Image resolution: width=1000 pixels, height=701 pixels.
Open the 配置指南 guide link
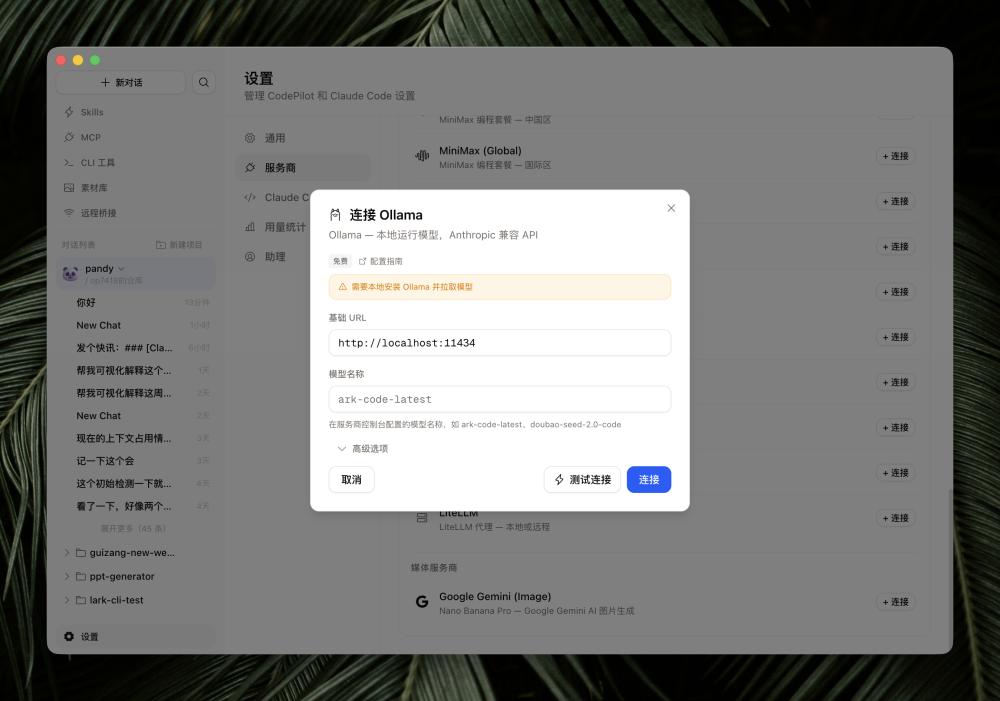(x=379, y=261)
